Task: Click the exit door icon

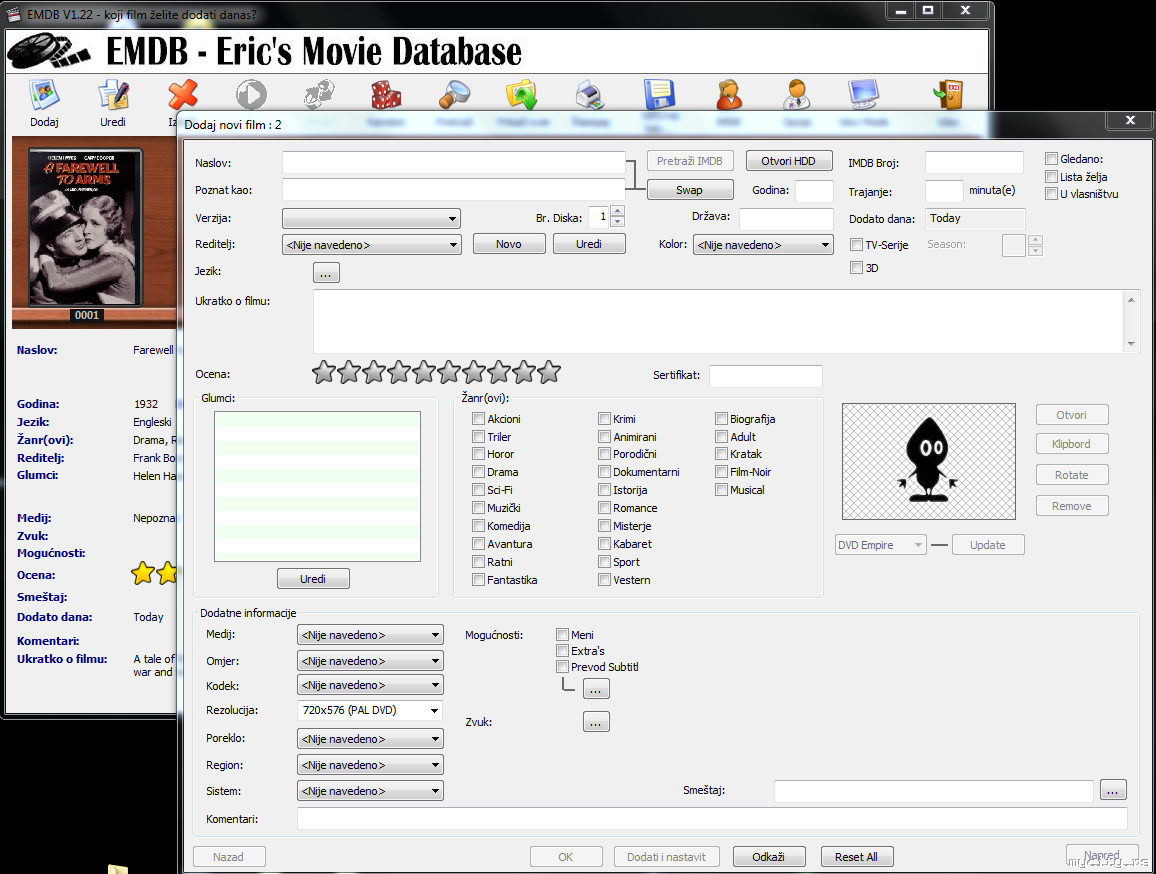Action: point(949,95)
